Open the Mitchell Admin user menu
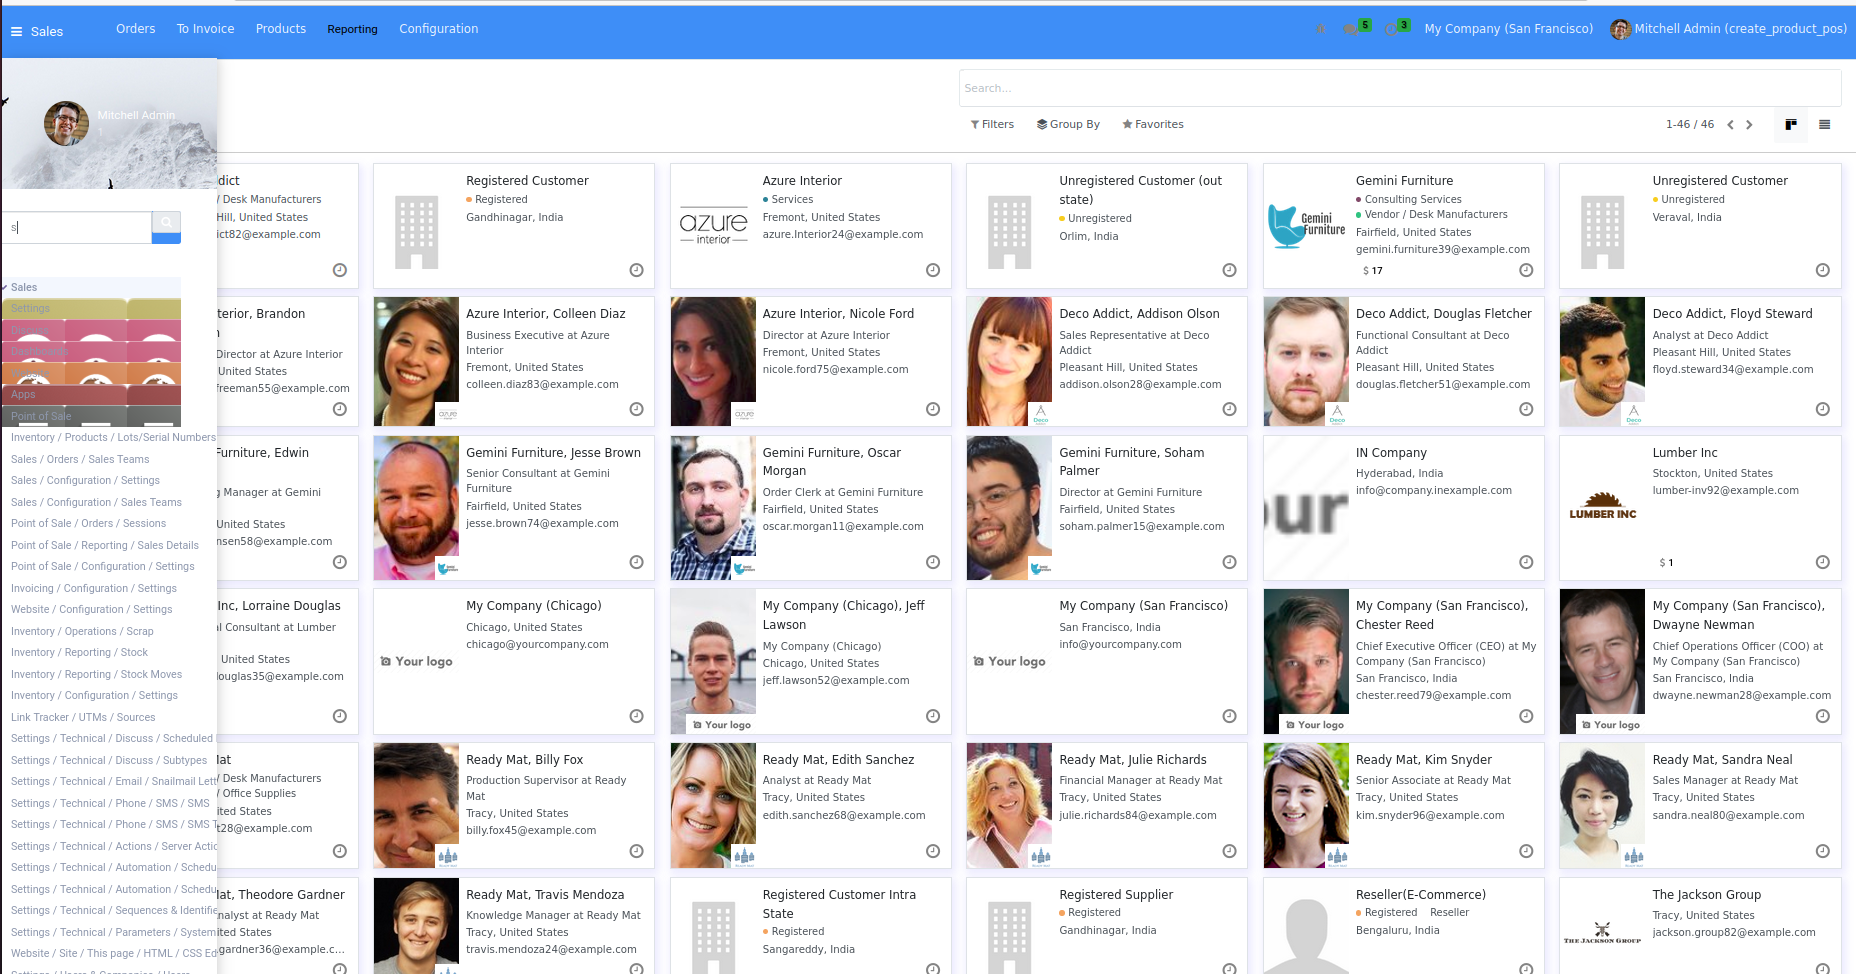Viewport: 1856px width, 974px height. pos(1728,29)
